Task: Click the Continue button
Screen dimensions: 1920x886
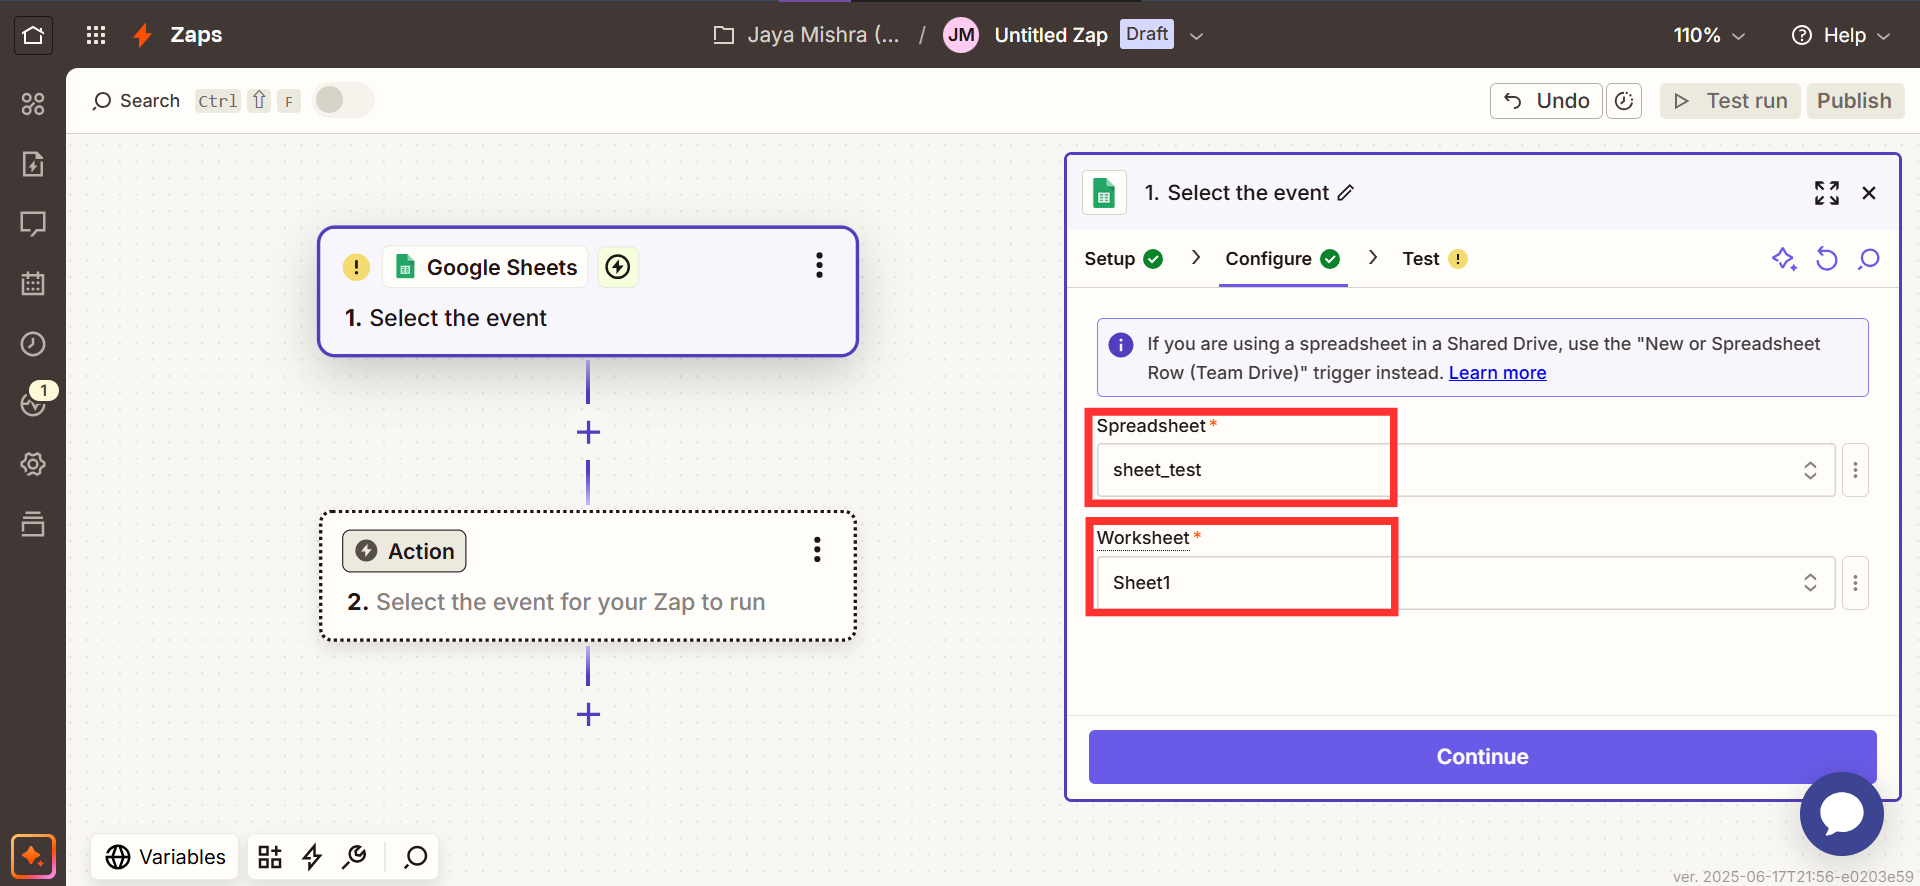Action: (x=1482, y=757)
